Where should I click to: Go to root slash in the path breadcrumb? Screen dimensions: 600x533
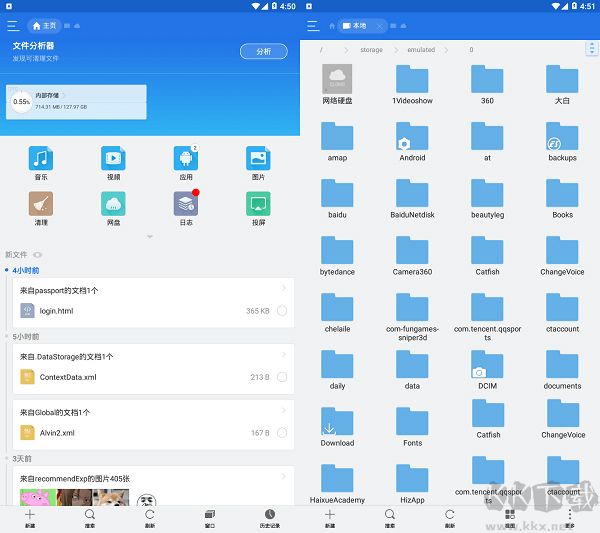coord(321,50)
